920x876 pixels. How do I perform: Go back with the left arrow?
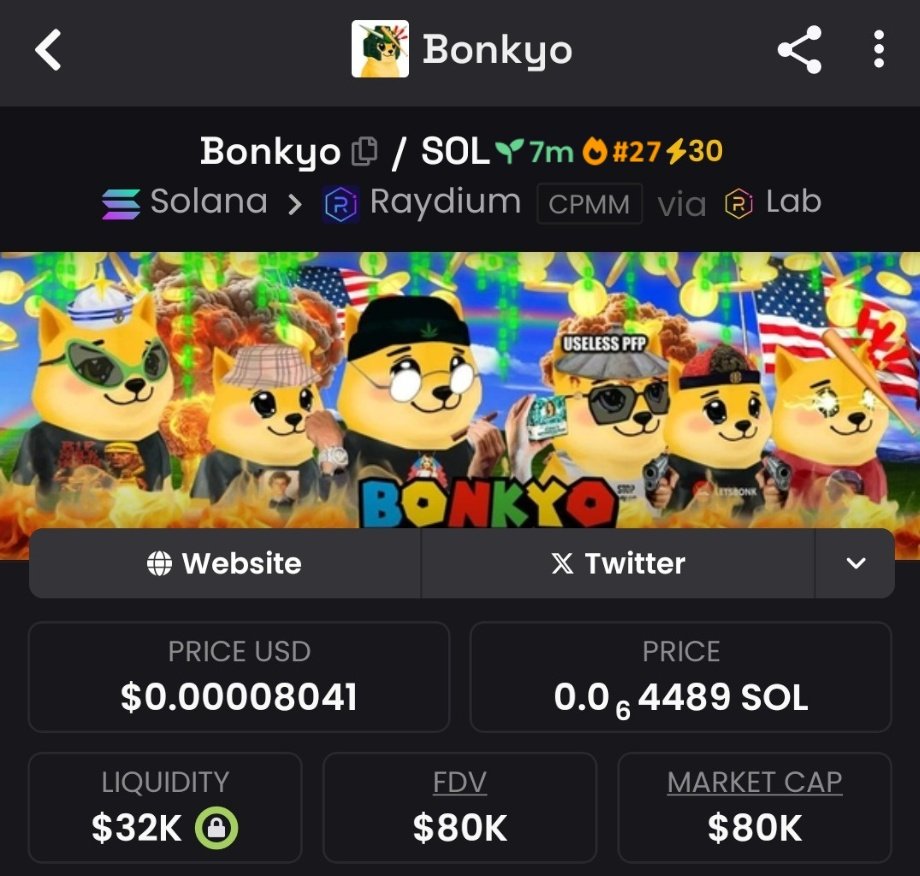click(48, 50)
